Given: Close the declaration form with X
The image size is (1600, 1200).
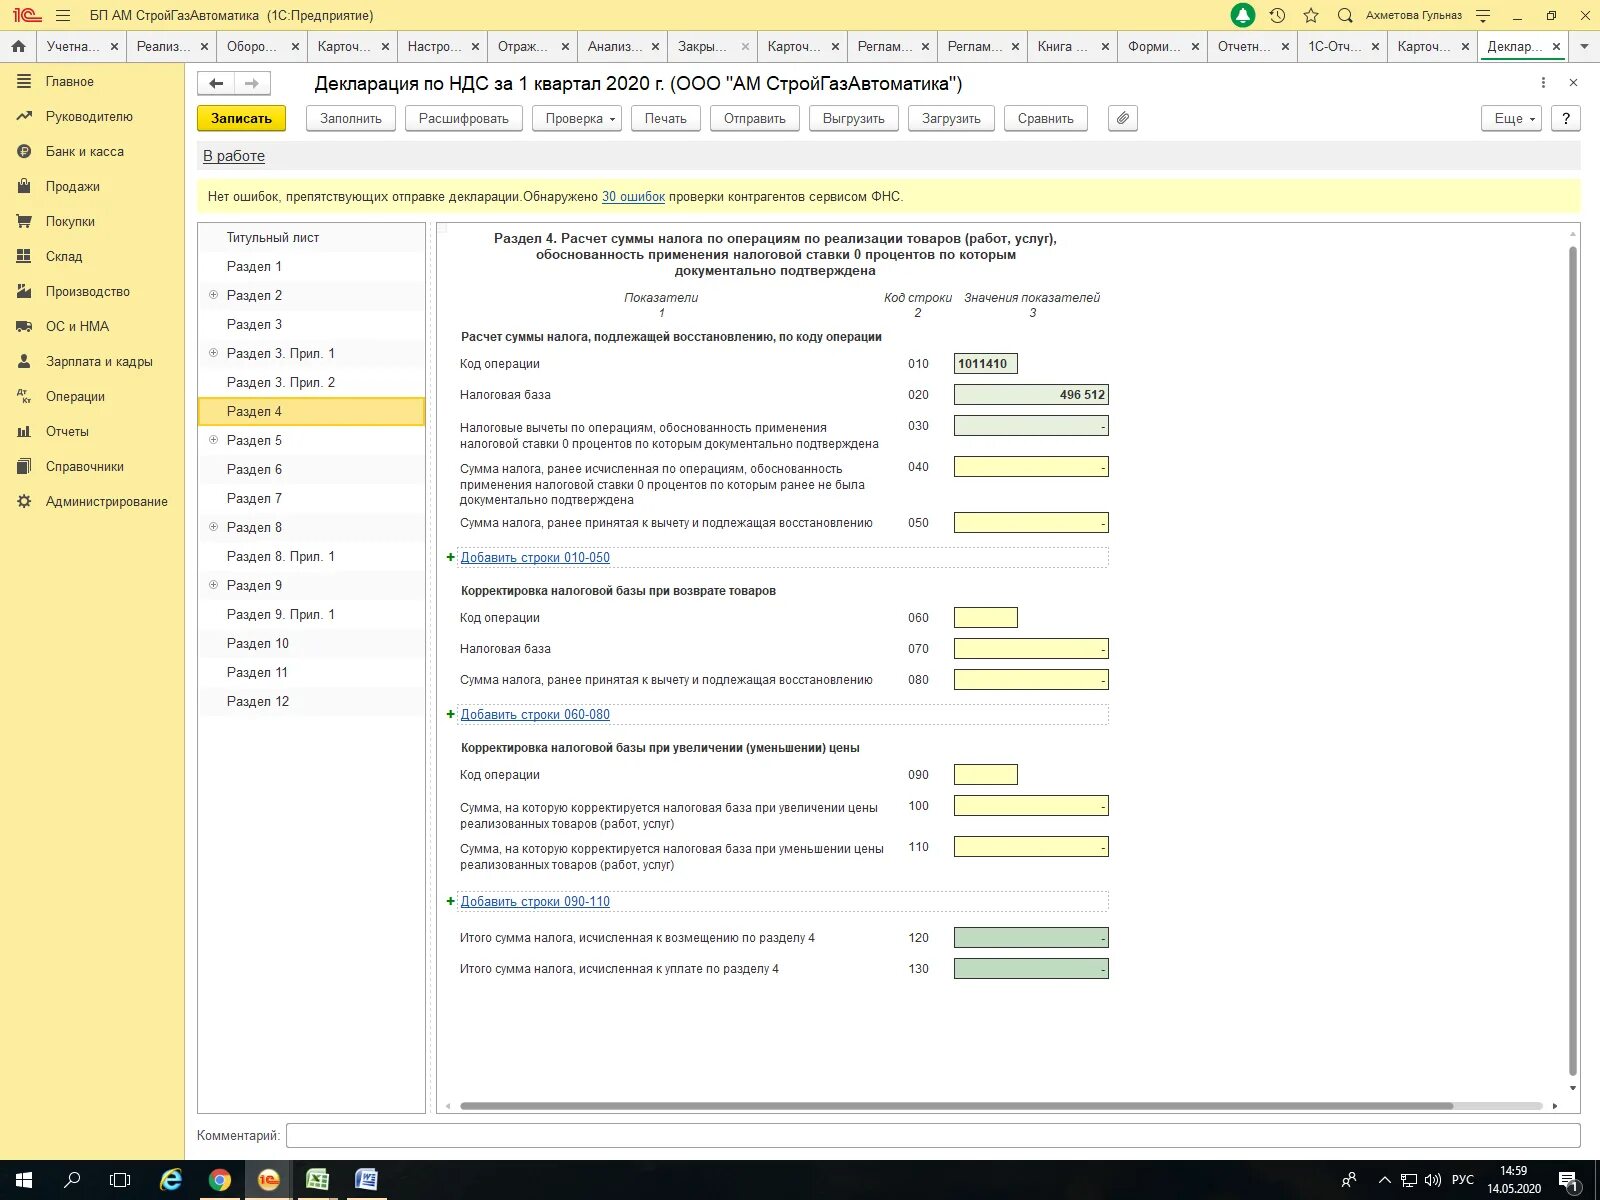Looking at the screenshot, I should (1573, 83).
